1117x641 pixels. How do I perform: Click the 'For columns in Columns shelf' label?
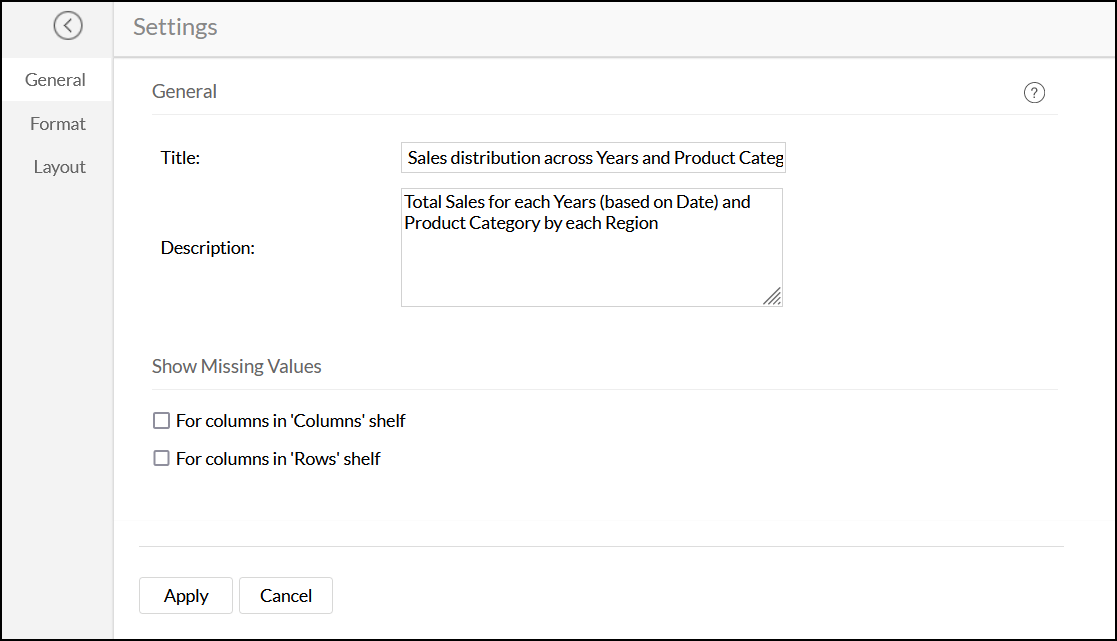(290, 421)
